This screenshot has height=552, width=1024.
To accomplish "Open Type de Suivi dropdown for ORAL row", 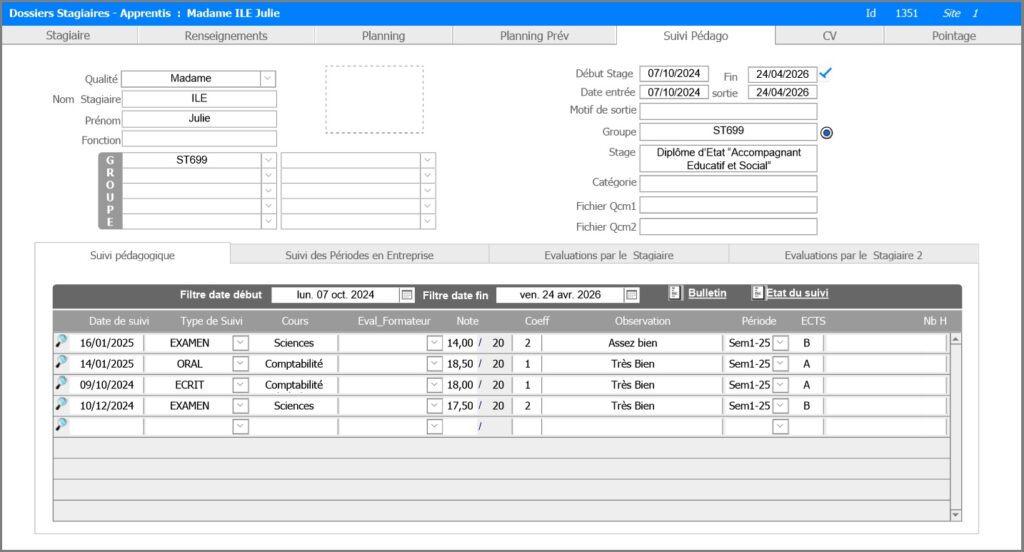I will click(240, 364).
